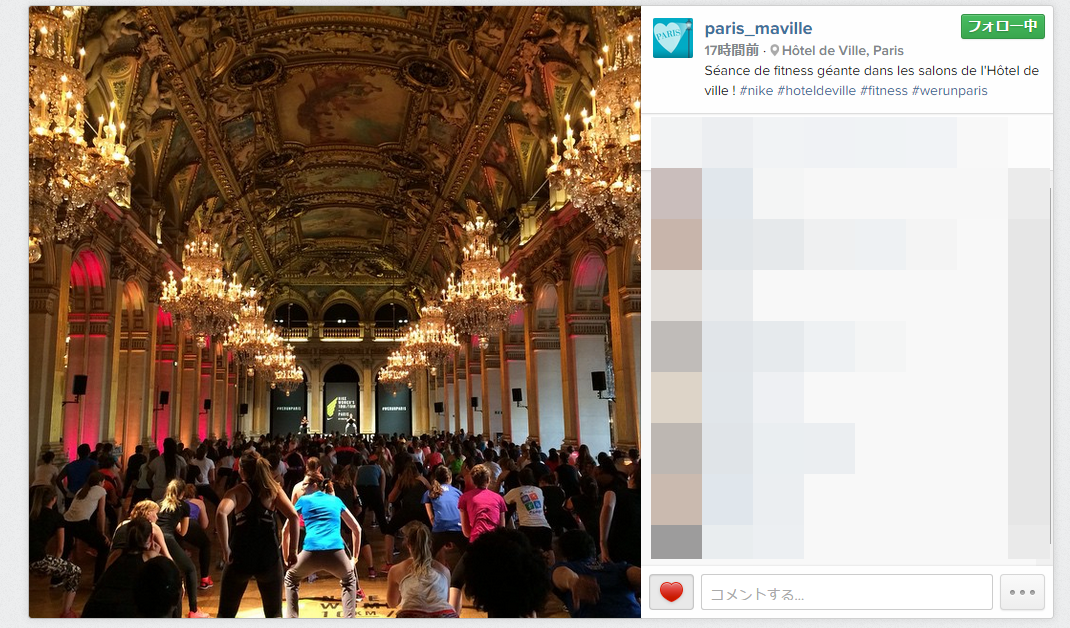
Task: Open the paris_maville profile avatar
Action: pos(673,38)
